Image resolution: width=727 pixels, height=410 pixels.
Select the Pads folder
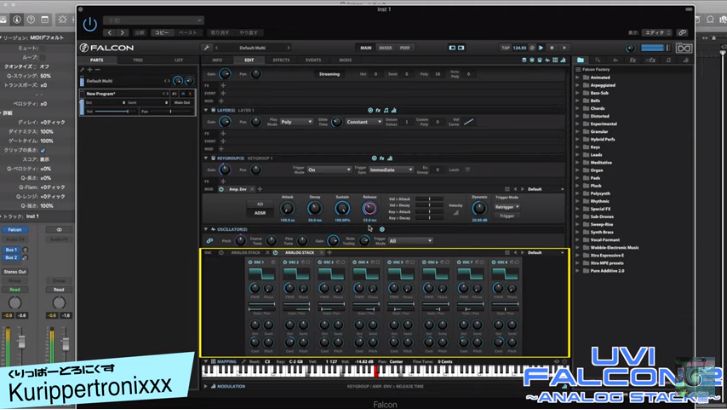coord(595,178)
